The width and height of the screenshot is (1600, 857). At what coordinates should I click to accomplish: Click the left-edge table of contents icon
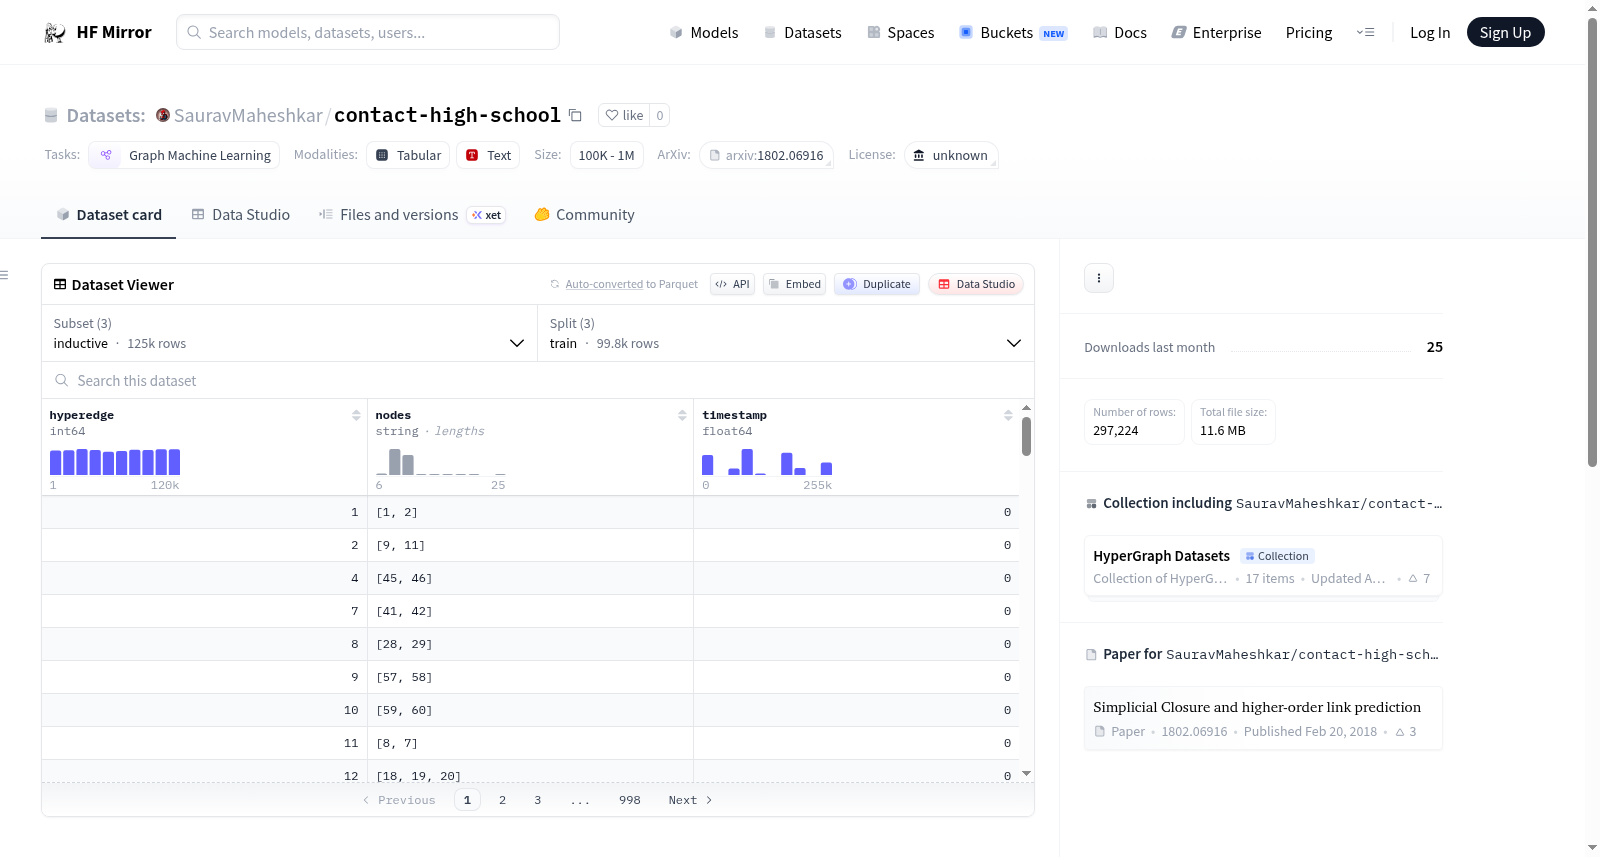[4, 275]
